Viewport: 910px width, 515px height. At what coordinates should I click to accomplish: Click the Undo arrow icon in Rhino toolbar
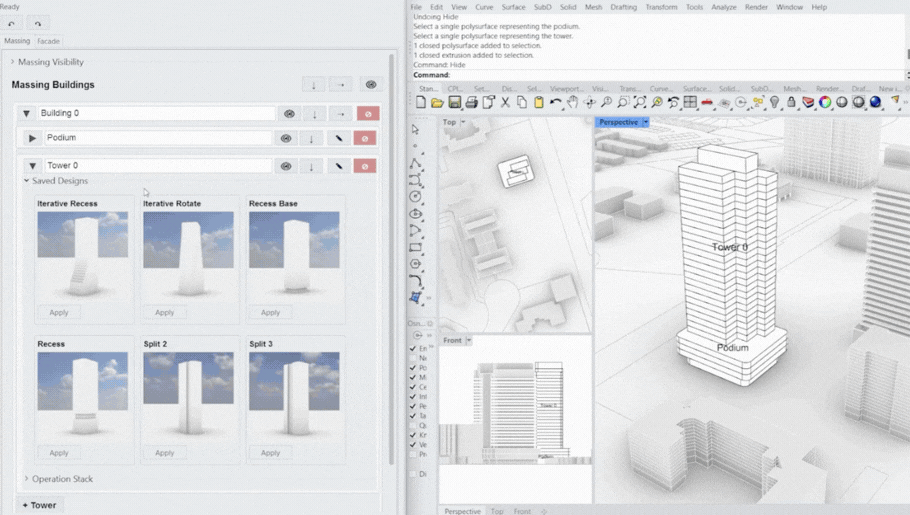[555, 102]
